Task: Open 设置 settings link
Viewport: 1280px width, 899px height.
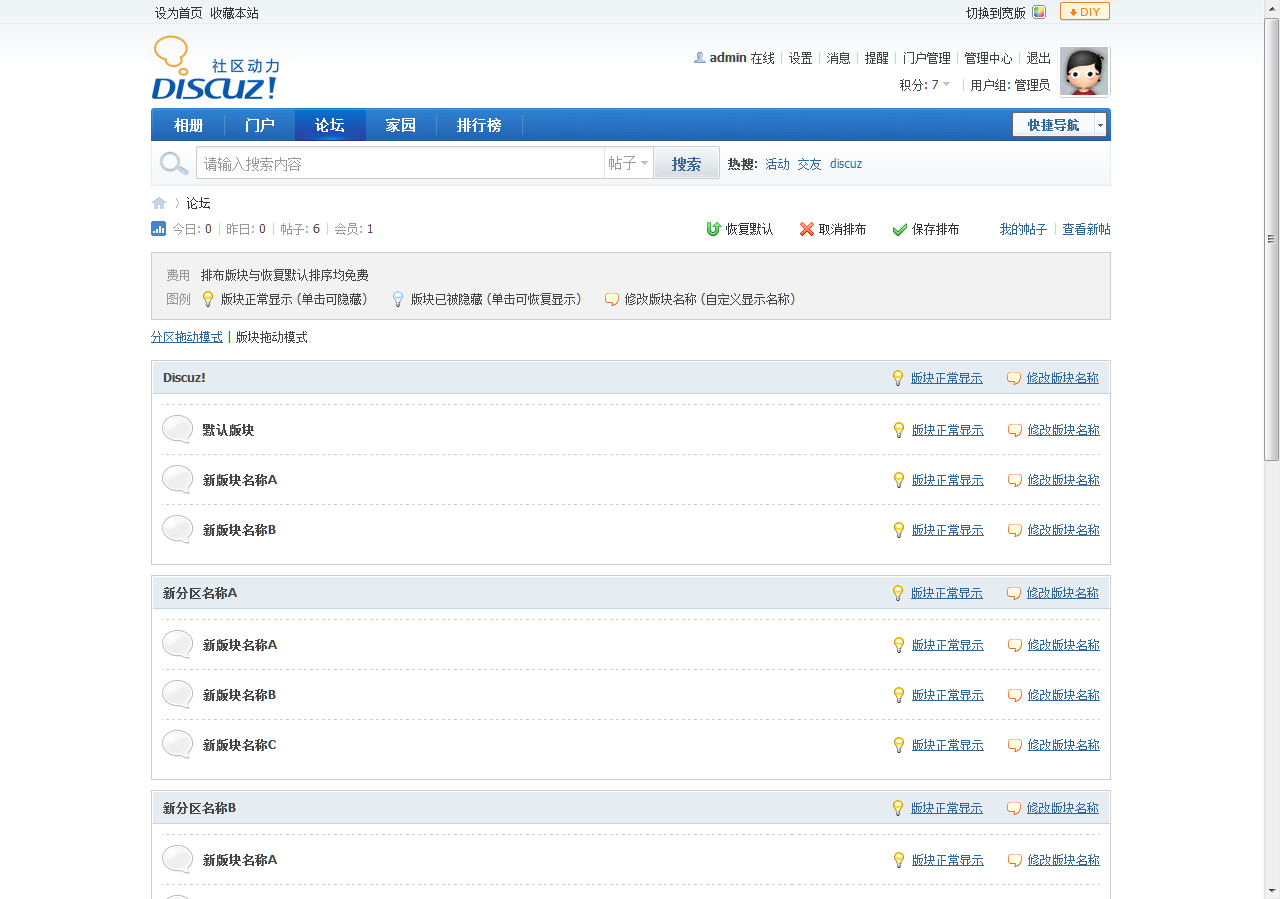Action: pyautogui.click(x=800, y=58)
